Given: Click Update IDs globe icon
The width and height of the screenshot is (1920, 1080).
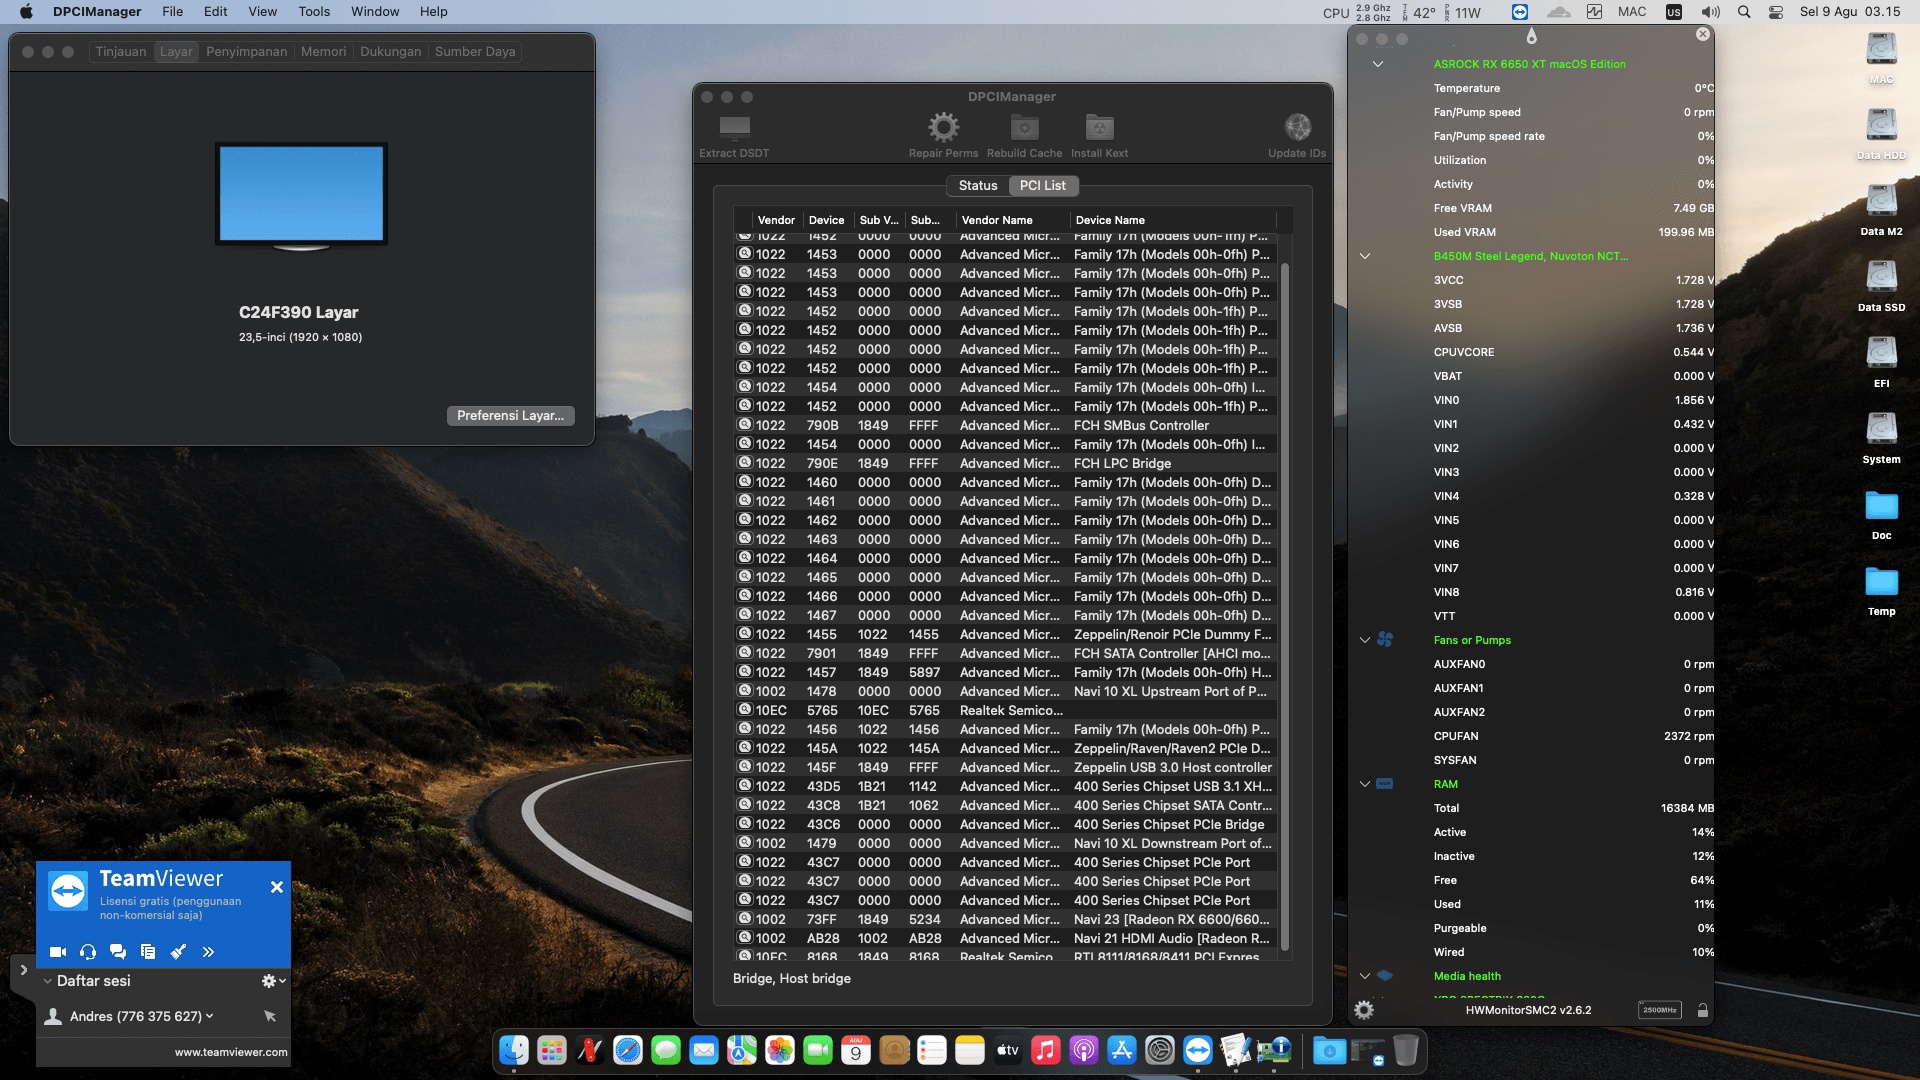Looking at the screenshot, I should [x=1297, y=128].
